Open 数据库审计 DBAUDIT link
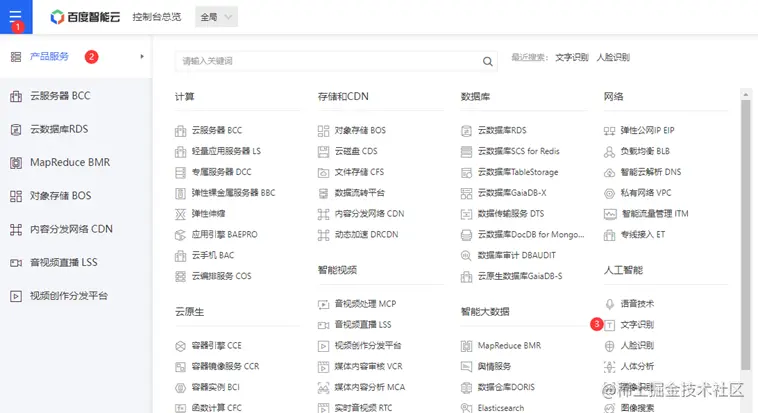 517,255
